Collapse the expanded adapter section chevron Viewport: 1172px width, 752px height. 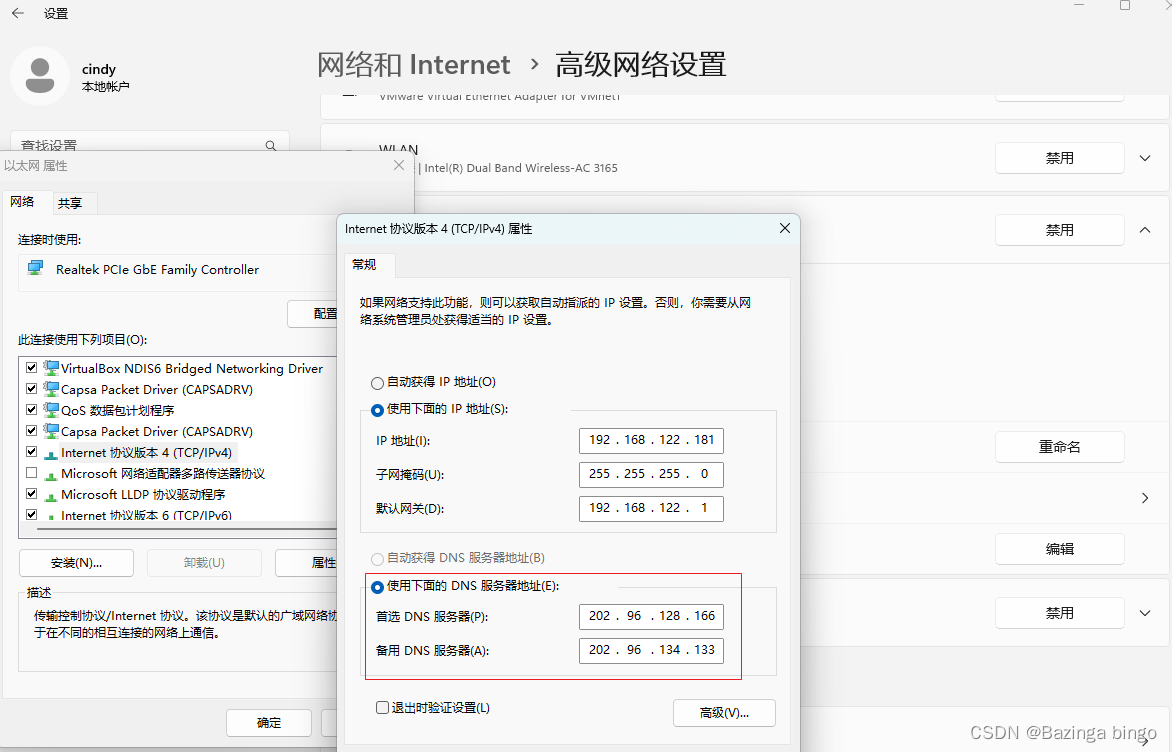(x=1145, y=230)
